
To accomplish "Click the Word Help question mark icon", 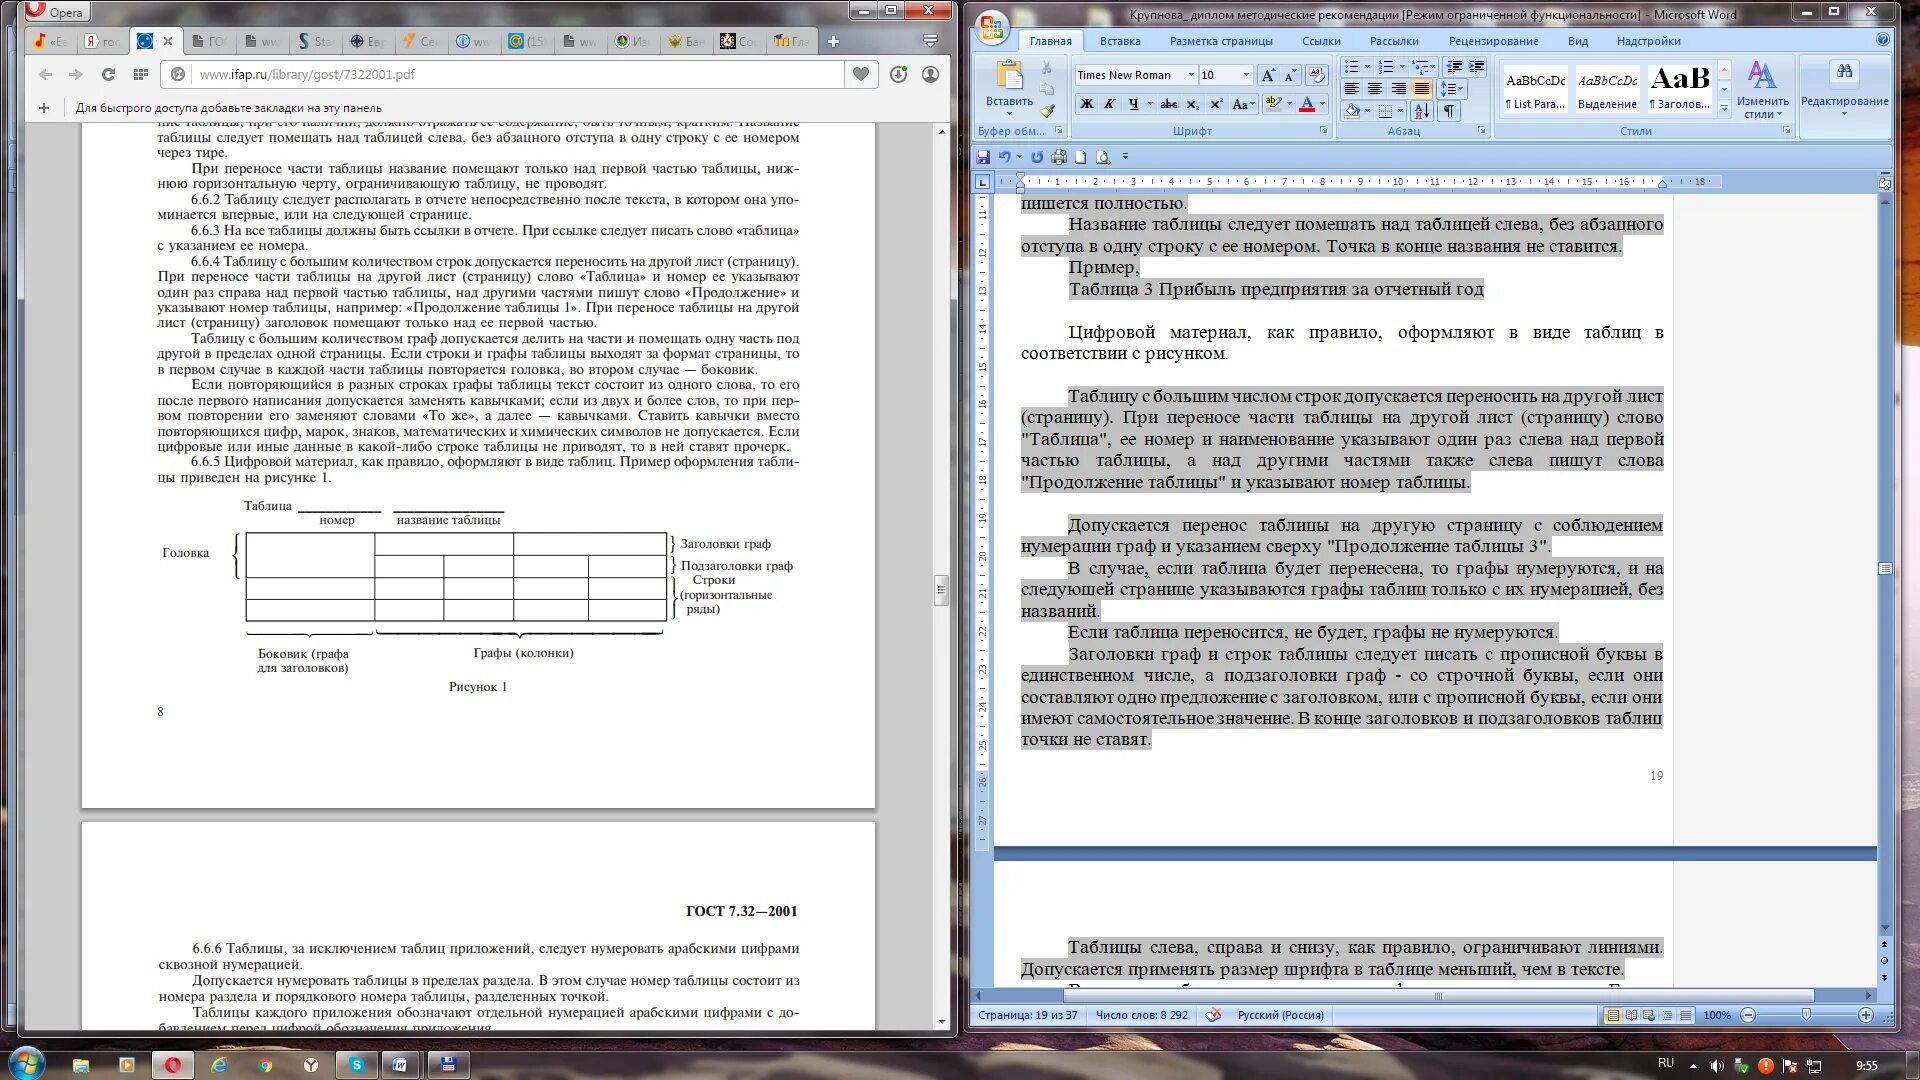I will [1882, 41].
